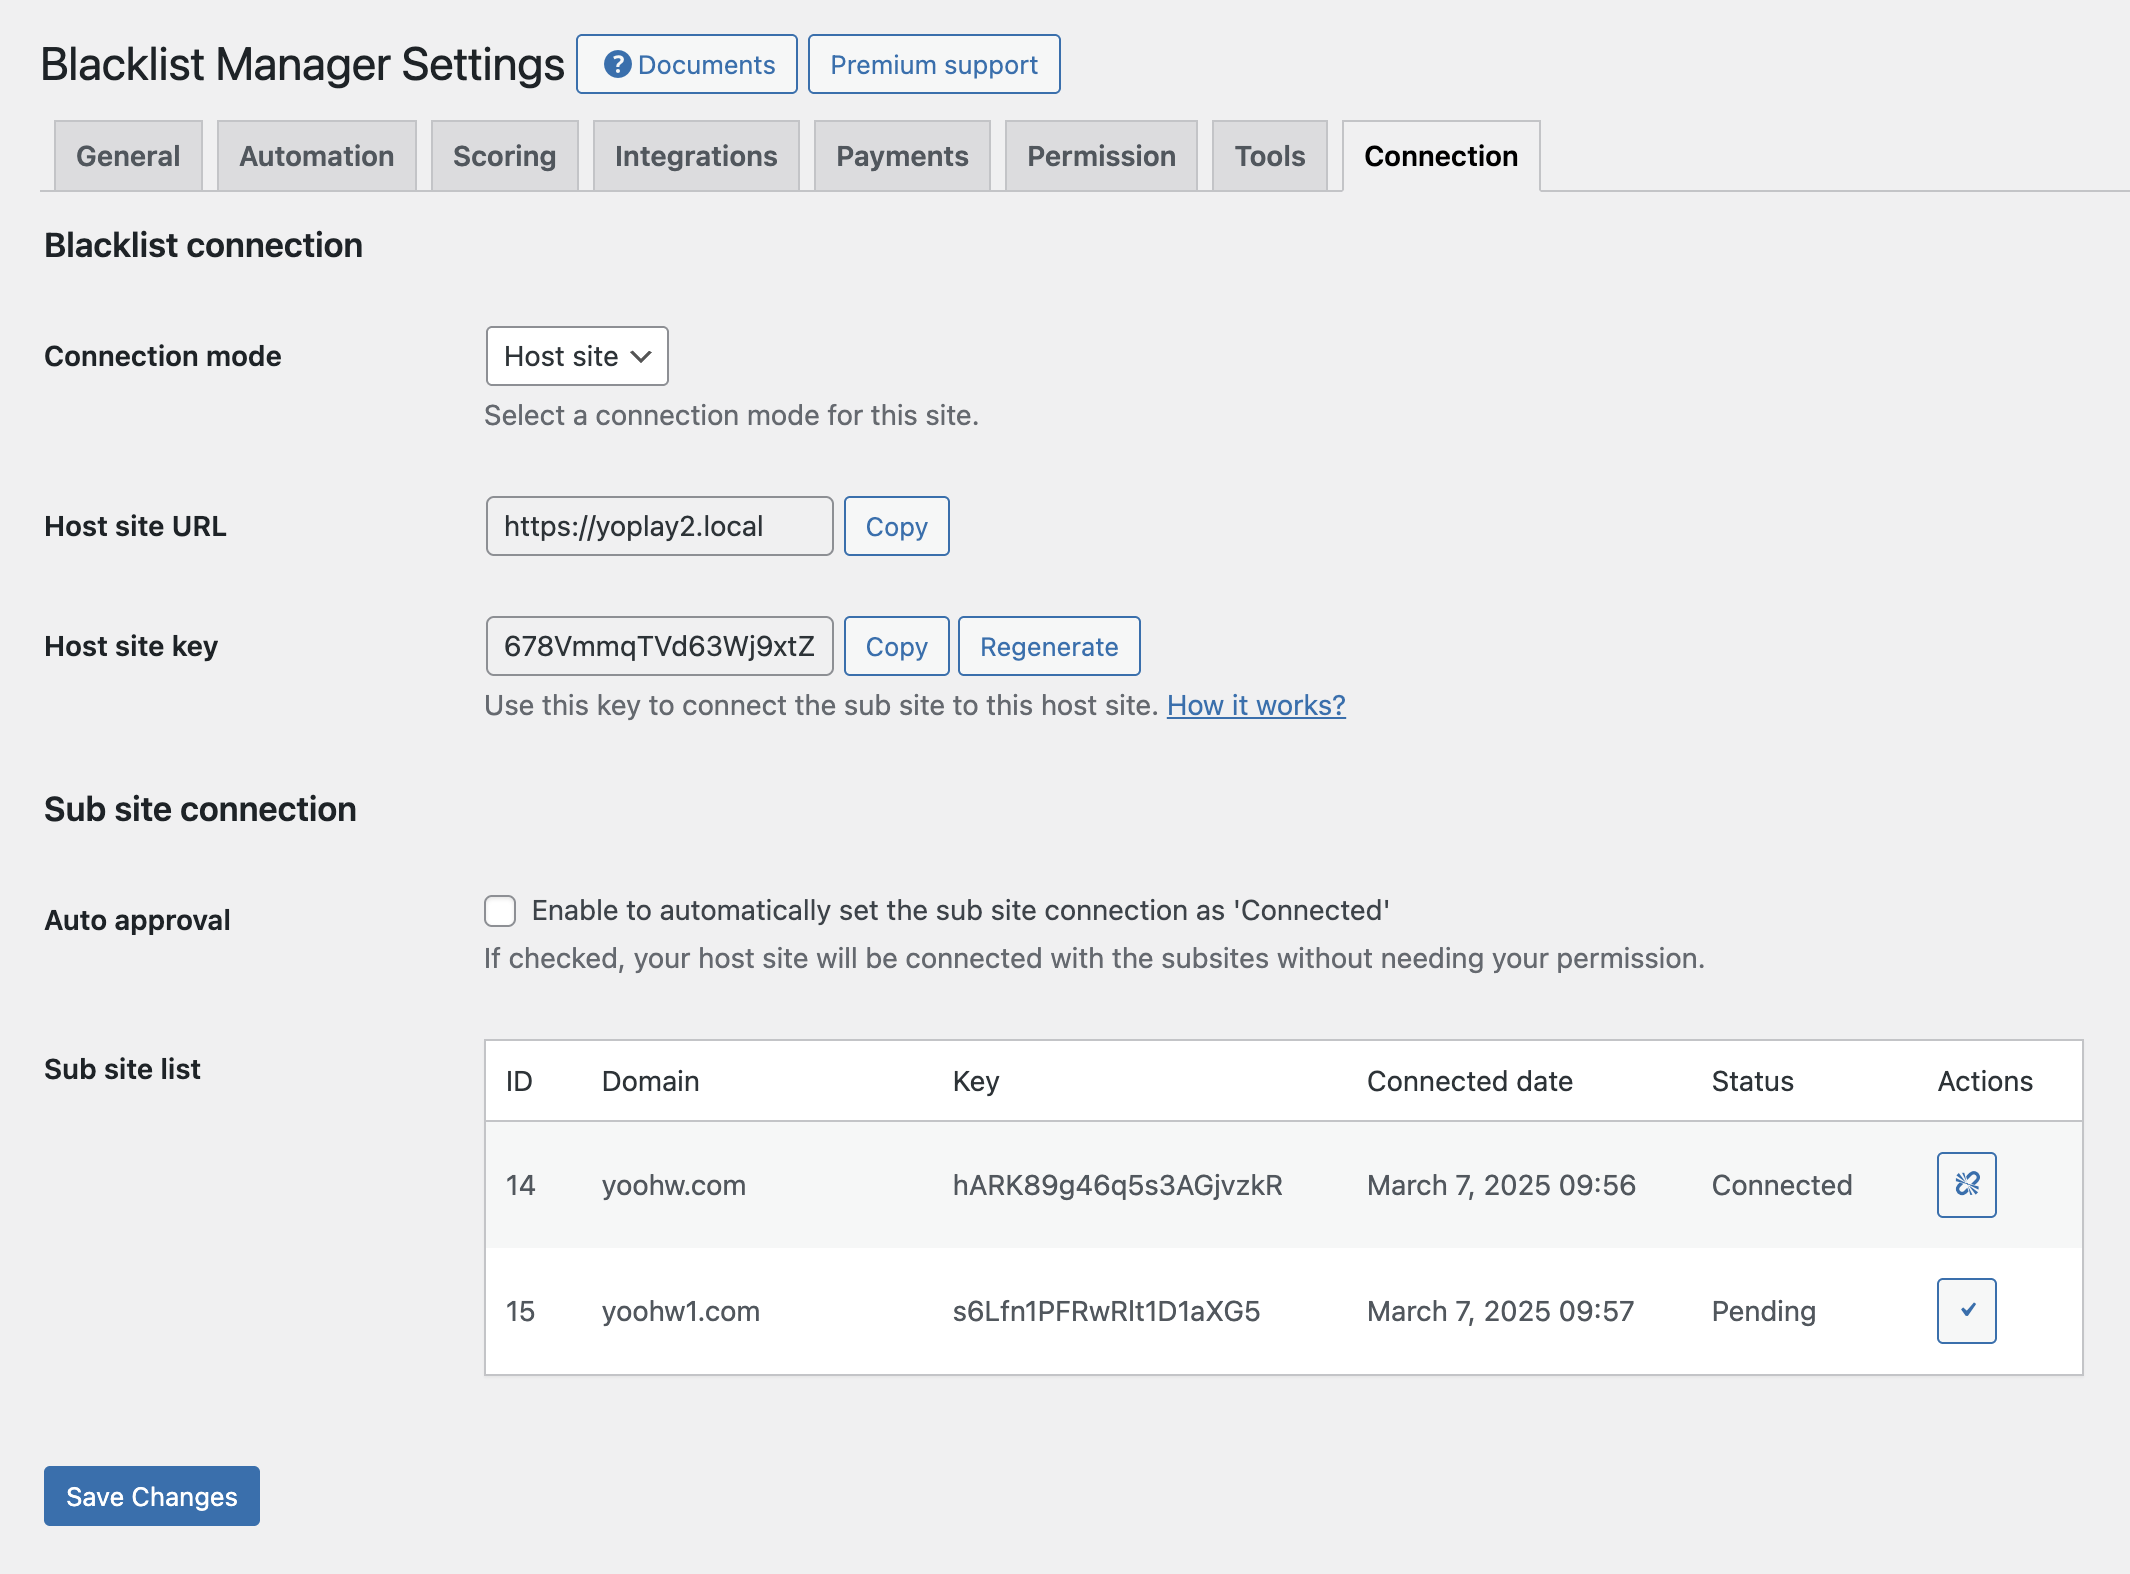Open the Scoring tab
The image size is (2130, 1574).
pos(504,156)
